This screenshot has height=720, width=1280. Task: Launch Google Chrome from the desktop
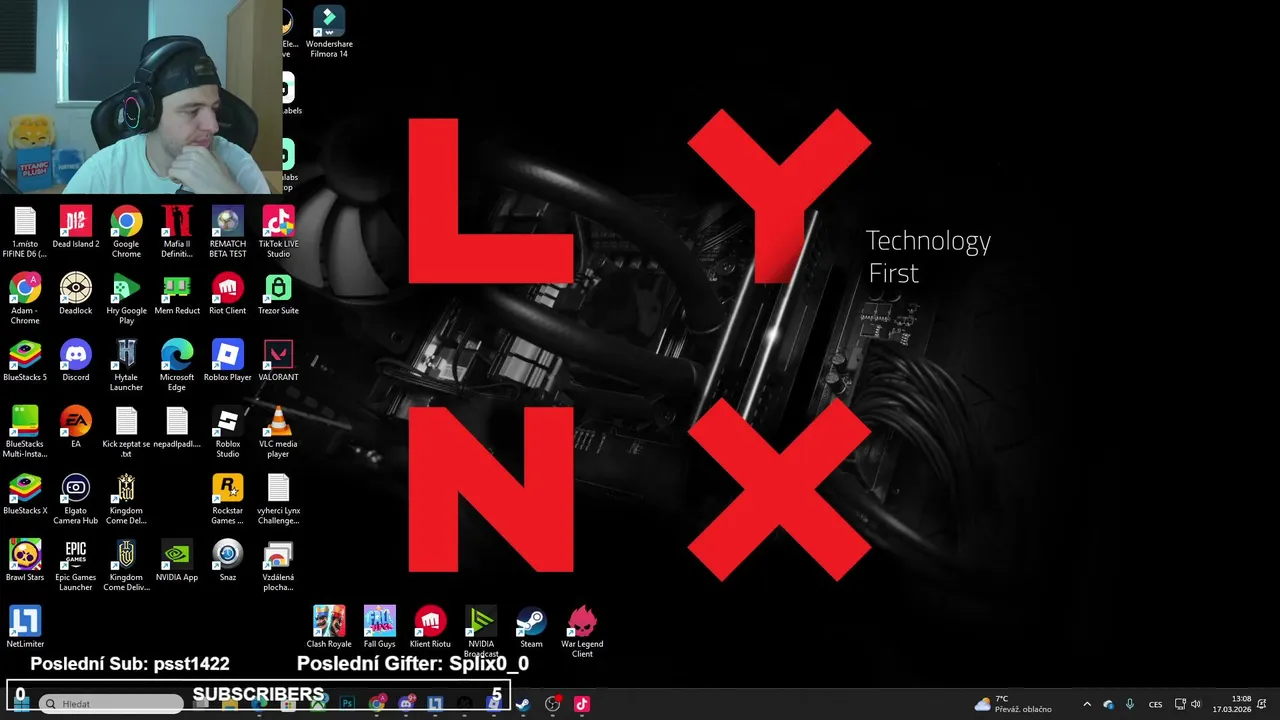point(126,231)
